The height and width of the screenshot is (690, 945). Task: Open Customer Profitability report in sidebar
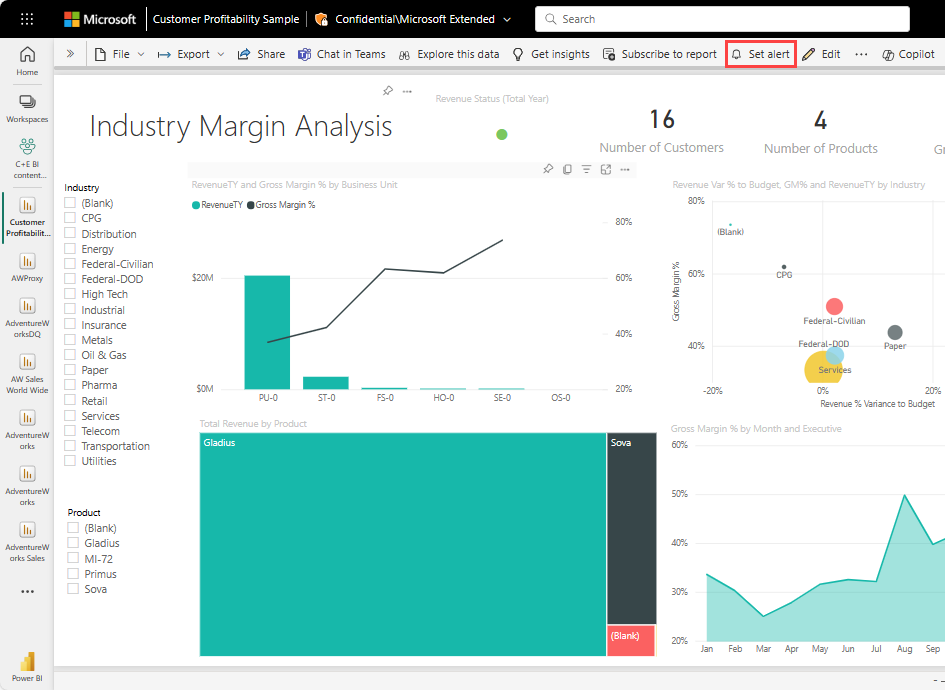27,217
